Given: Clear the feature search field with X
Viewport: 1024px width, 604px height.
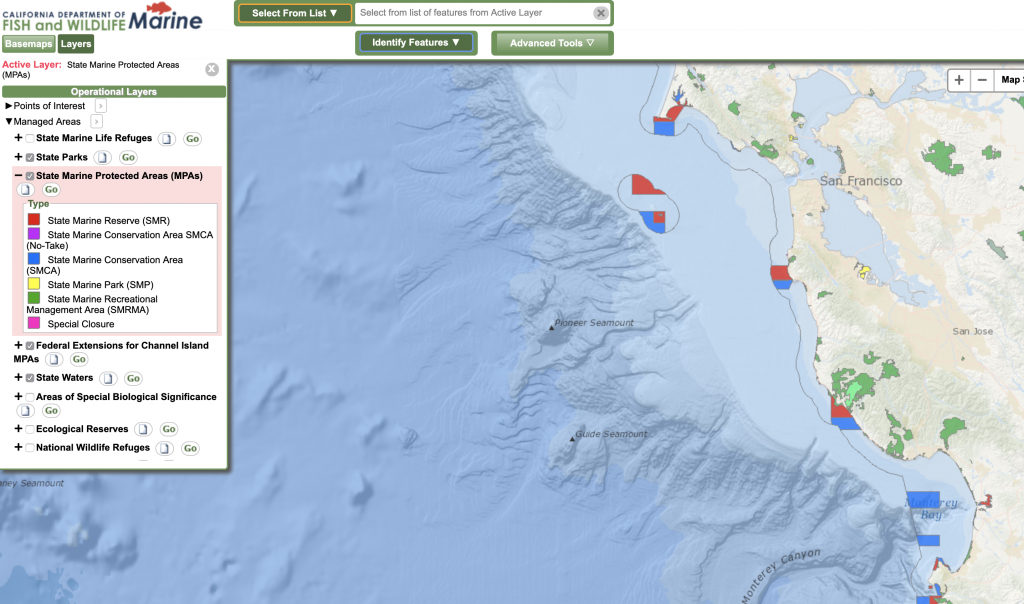Looking at the screenshot, I should 600,13.
